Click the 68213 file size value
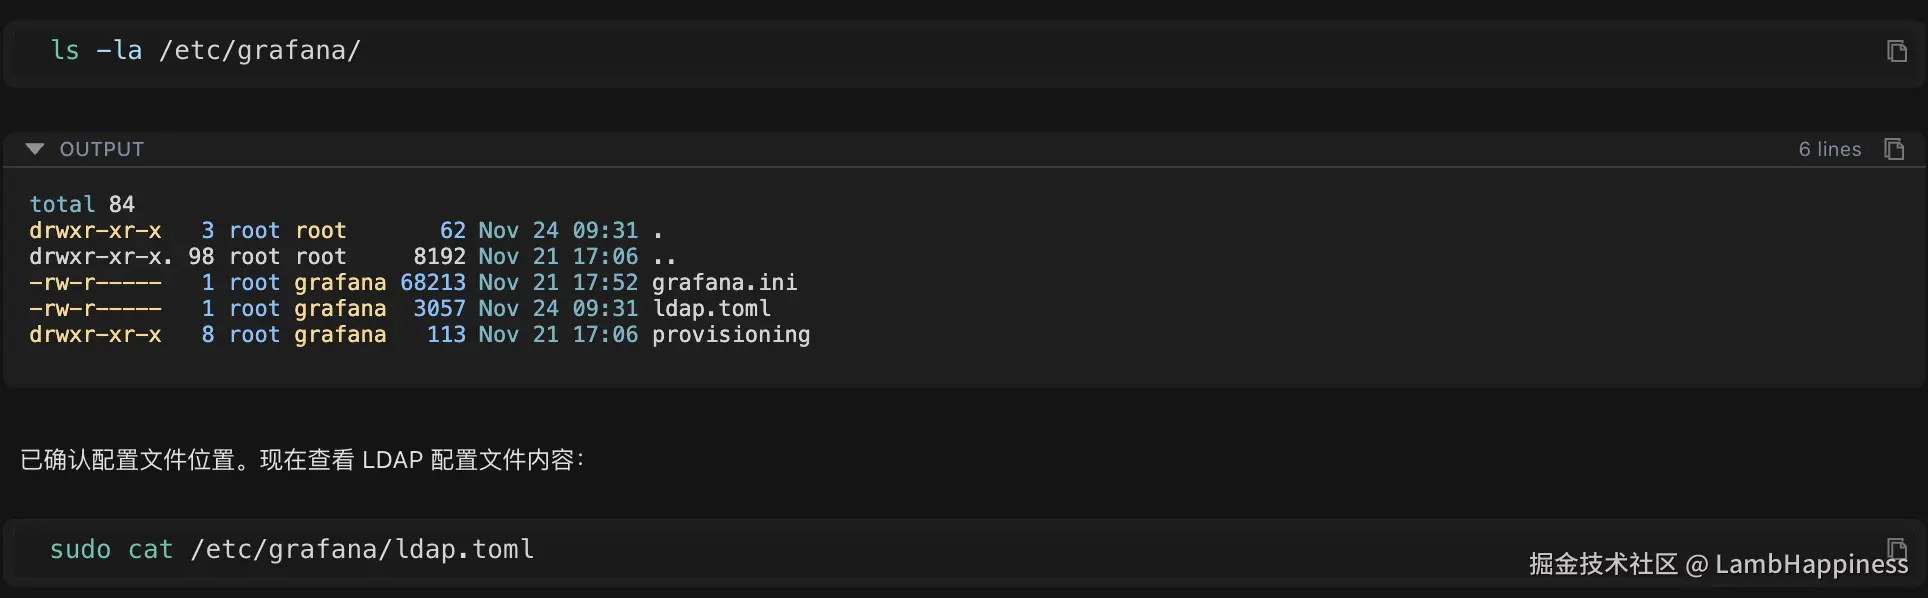Image resolution: width=1928 pixels, height=598 pixels. (433, 283)
